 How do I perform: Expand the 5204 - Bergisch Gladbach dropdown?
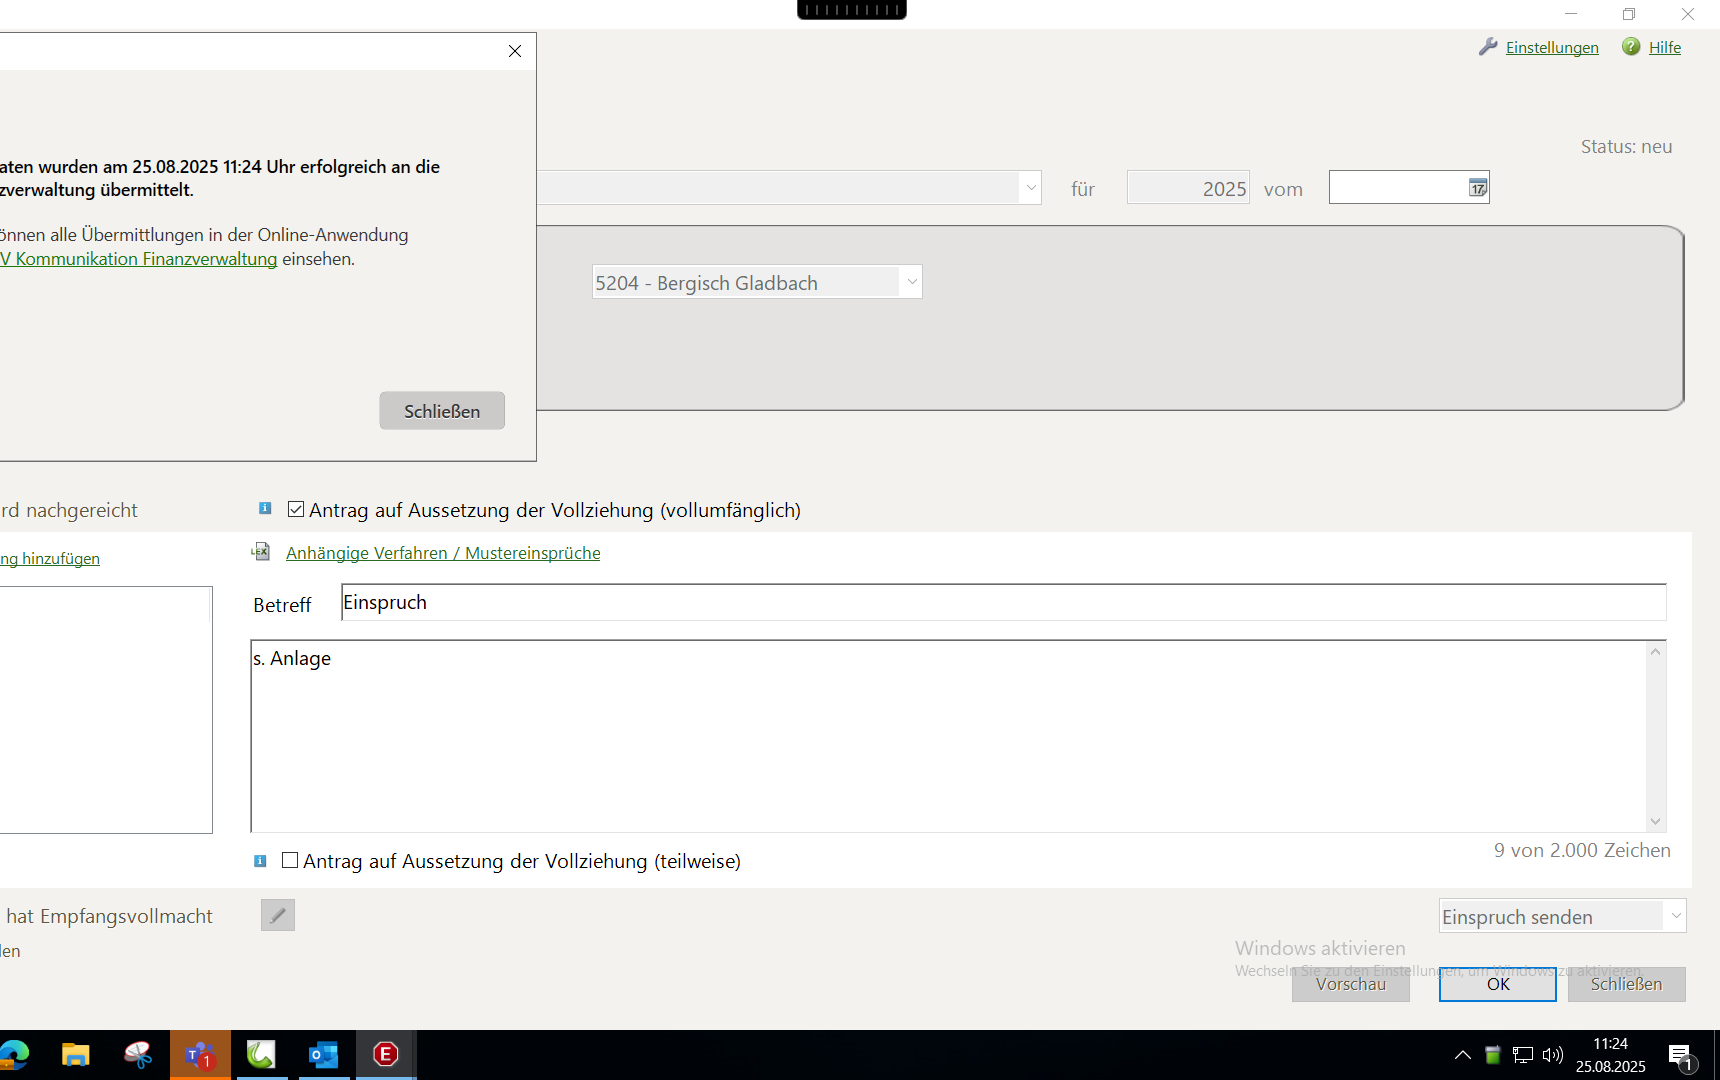pos(911,283)
